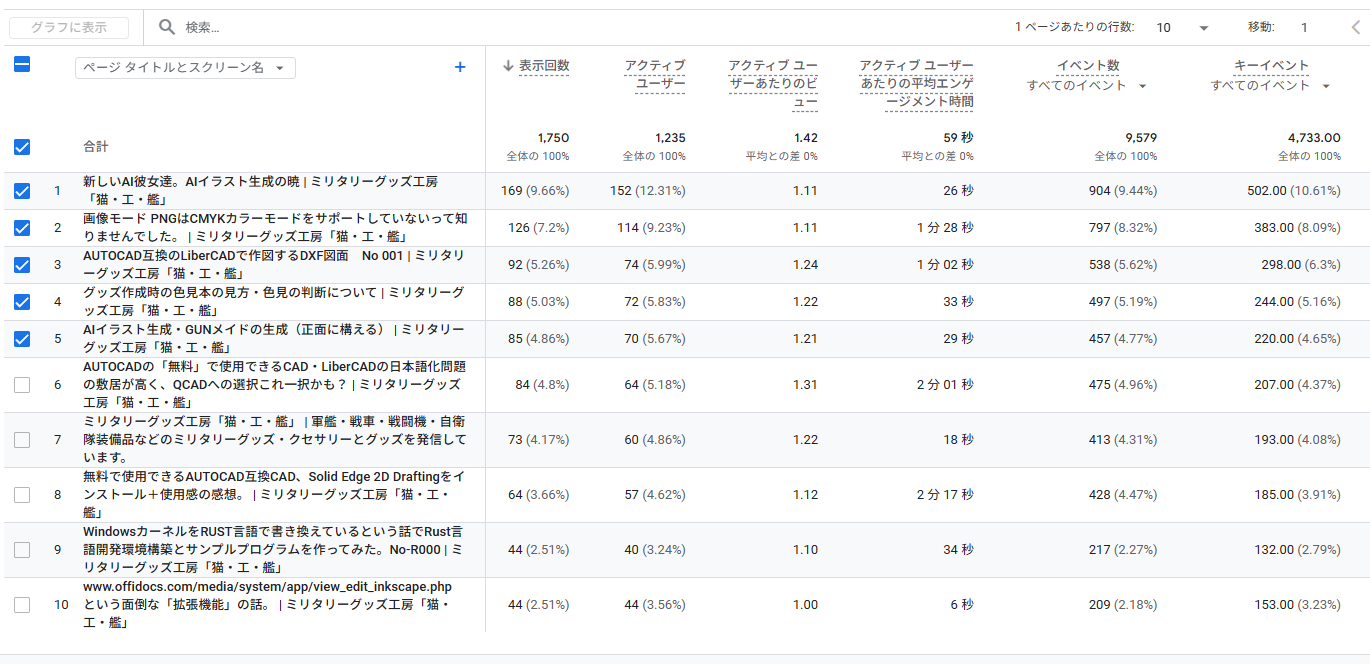
Task: Click total event count 9,579
Action: coord(1141,138)
